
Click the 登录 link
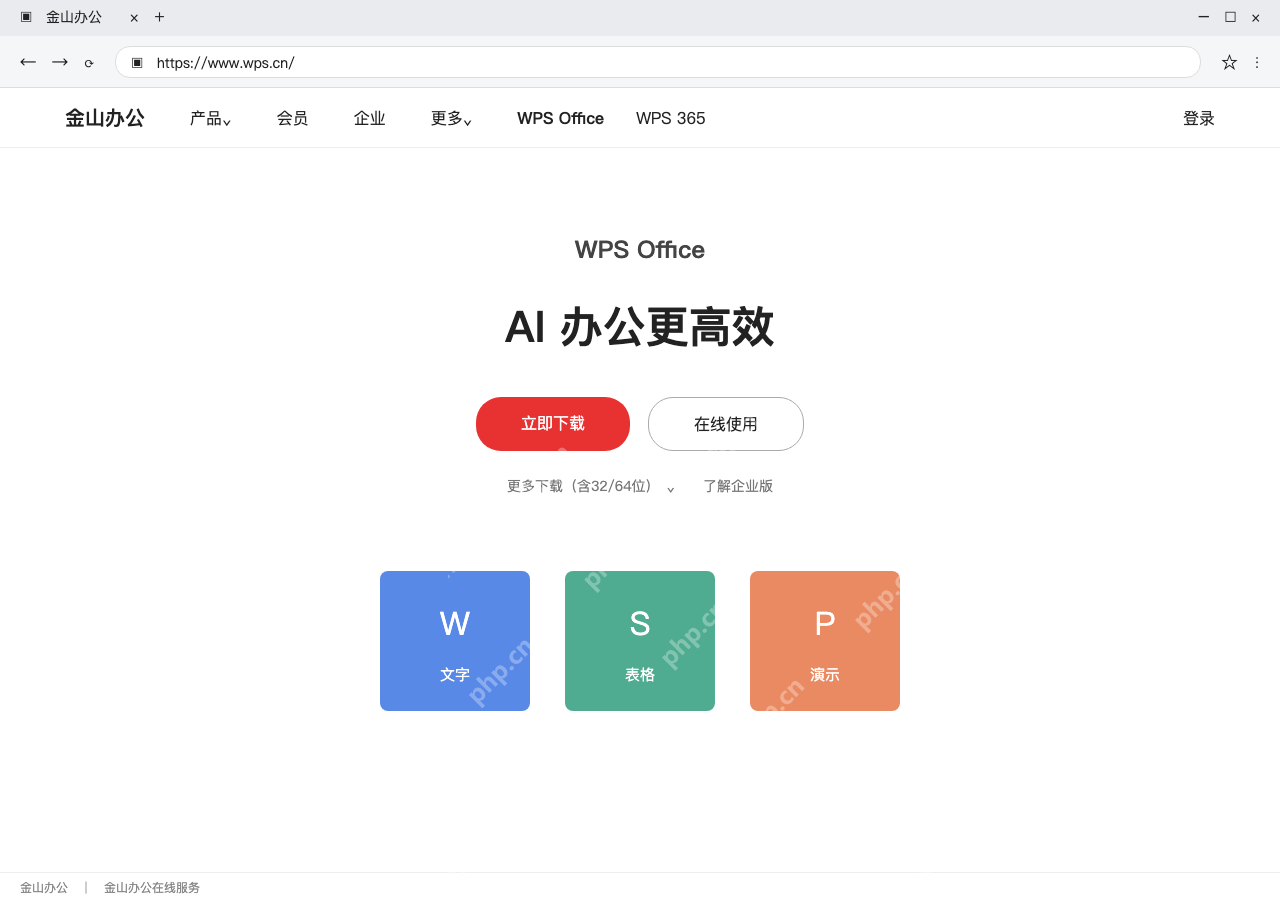1199,118
